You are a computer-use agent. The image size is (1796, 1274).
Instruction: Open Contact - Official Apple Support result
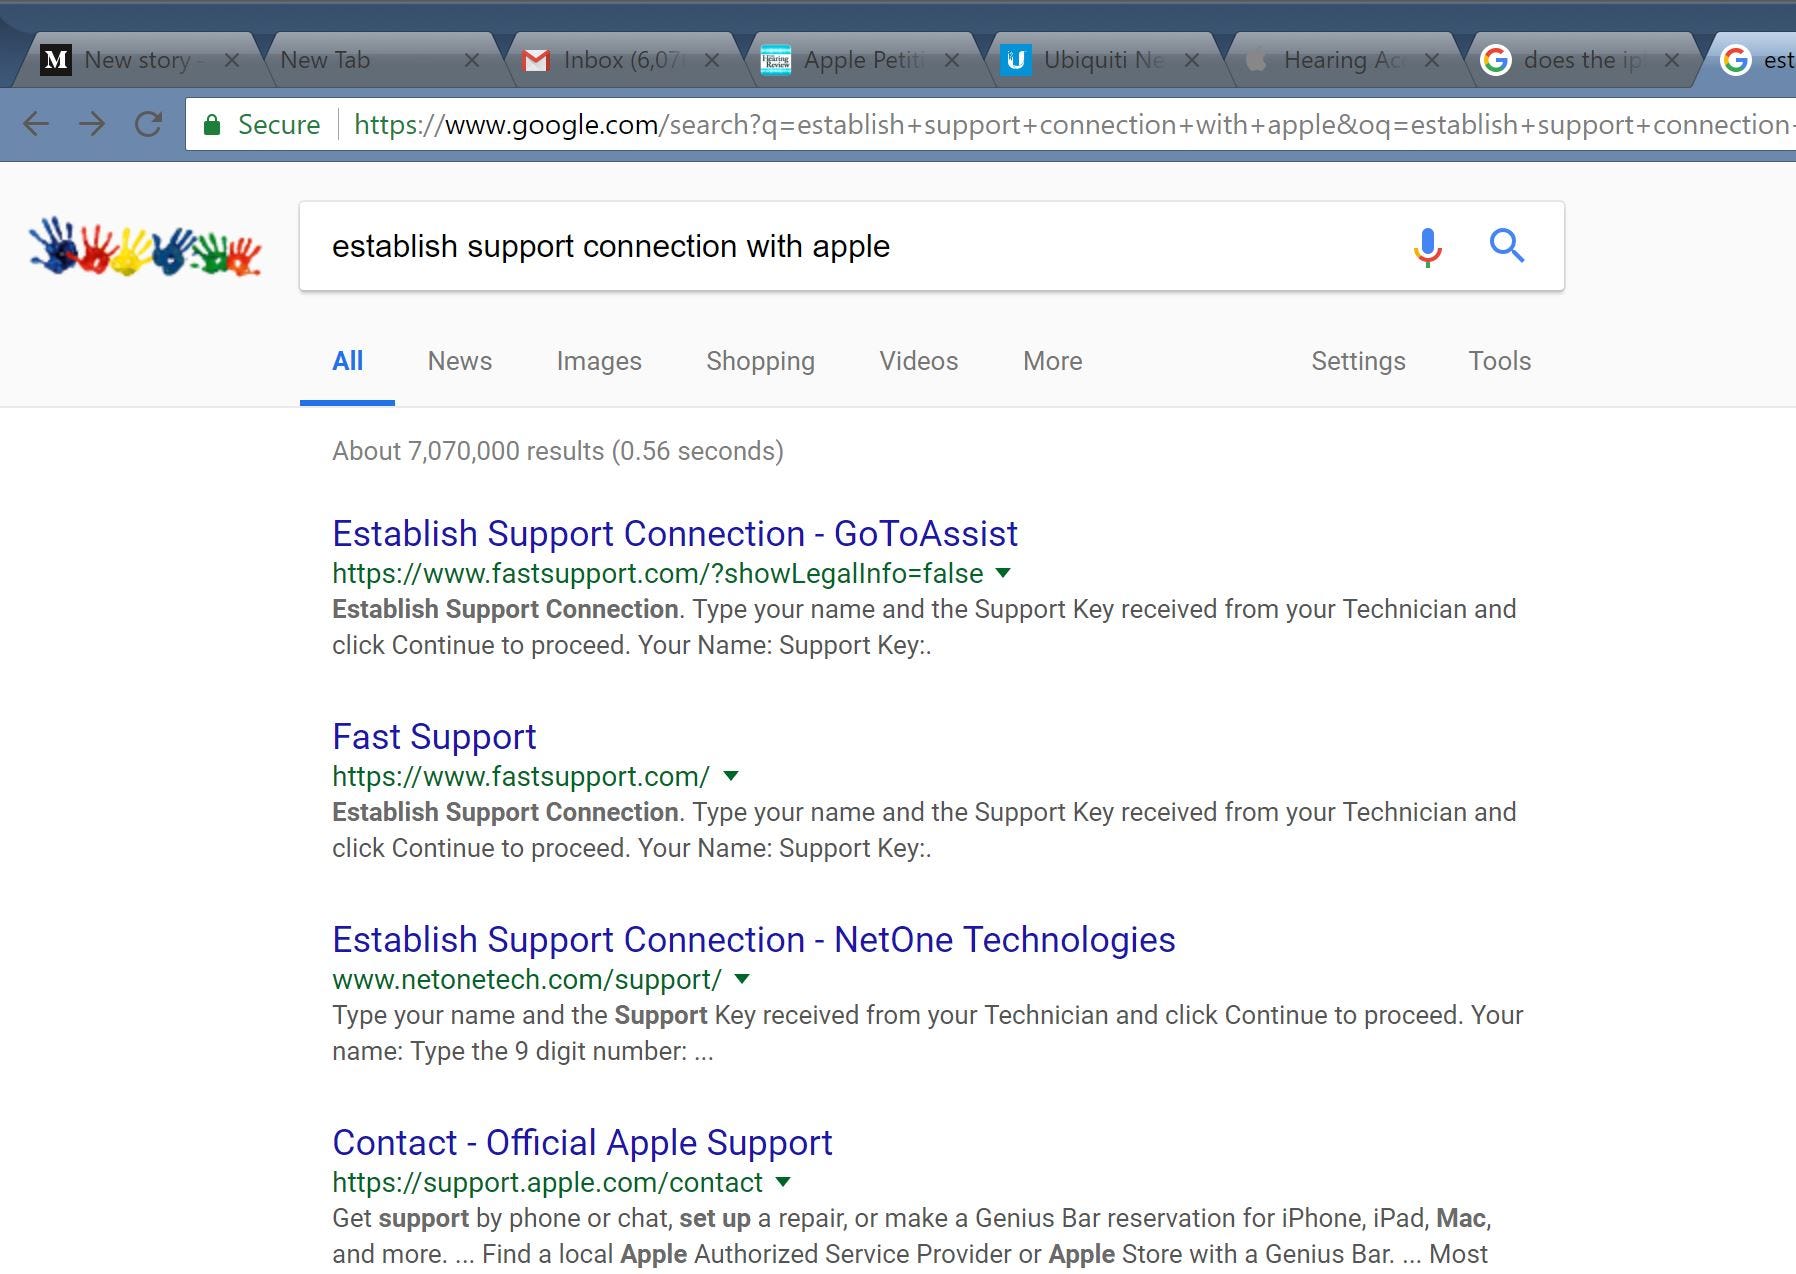pyautogui.click(x=582, y=1143)
